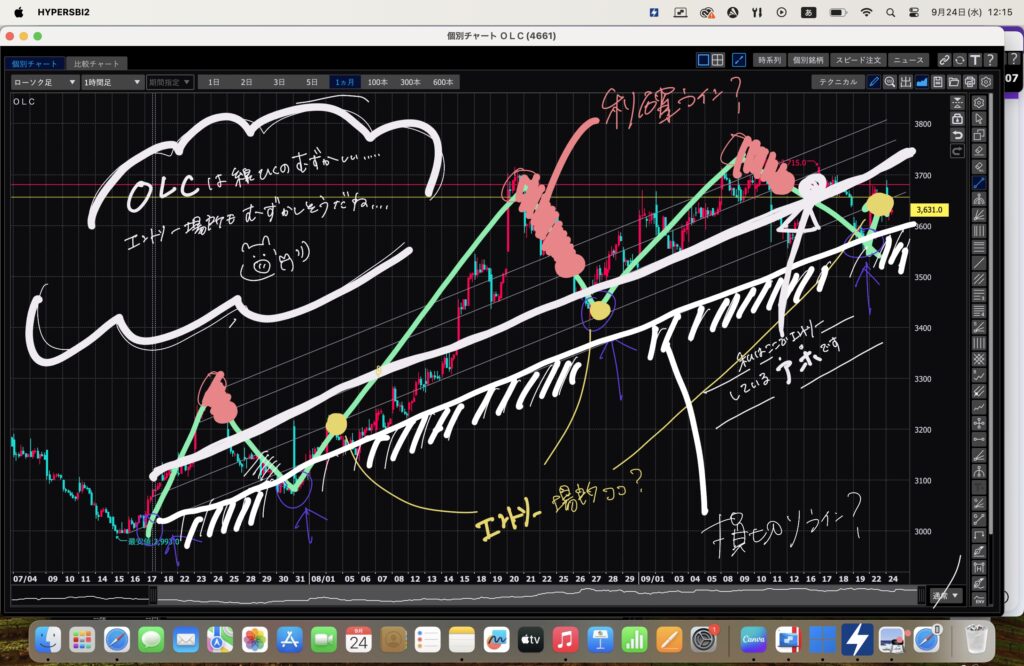
Task: Switch to single chart layout view
Action: coord(703,60)
